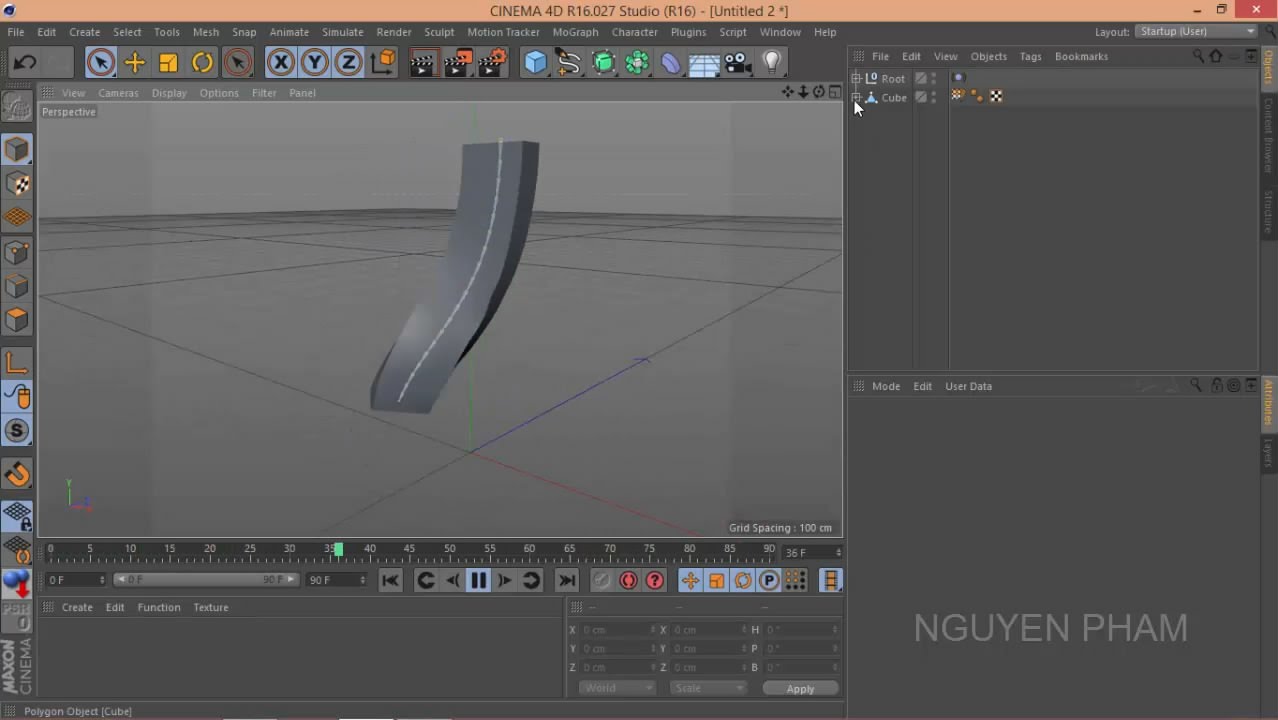Click the current frame 36 F field
1278x720 pixels.
(x=812, y=552)
